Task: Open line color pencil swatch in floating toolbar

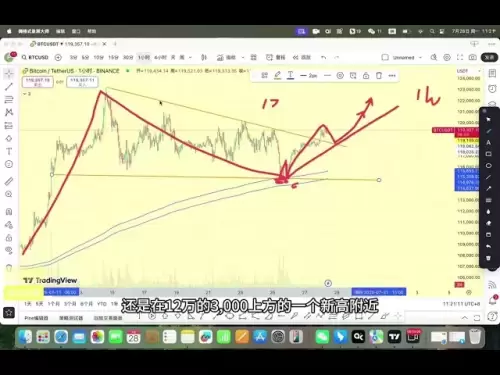Action: click(277, 76)
